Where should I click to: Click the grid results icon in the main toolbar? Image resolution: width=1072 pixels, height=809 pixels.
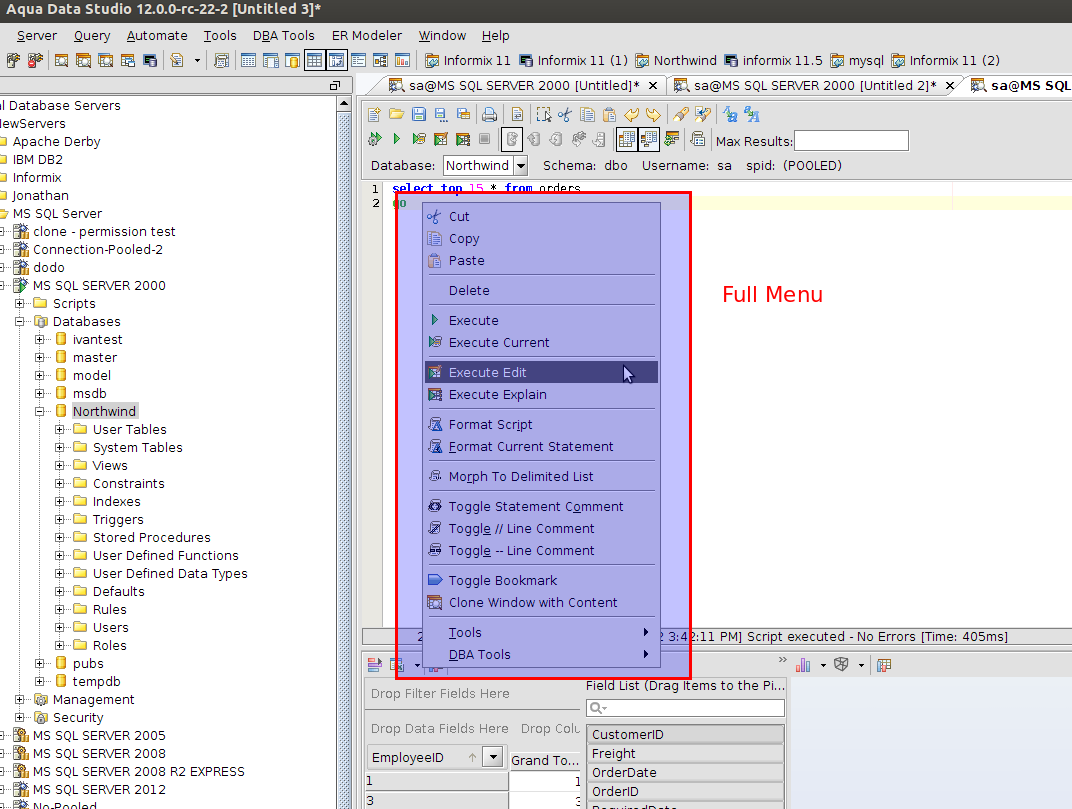248,60
